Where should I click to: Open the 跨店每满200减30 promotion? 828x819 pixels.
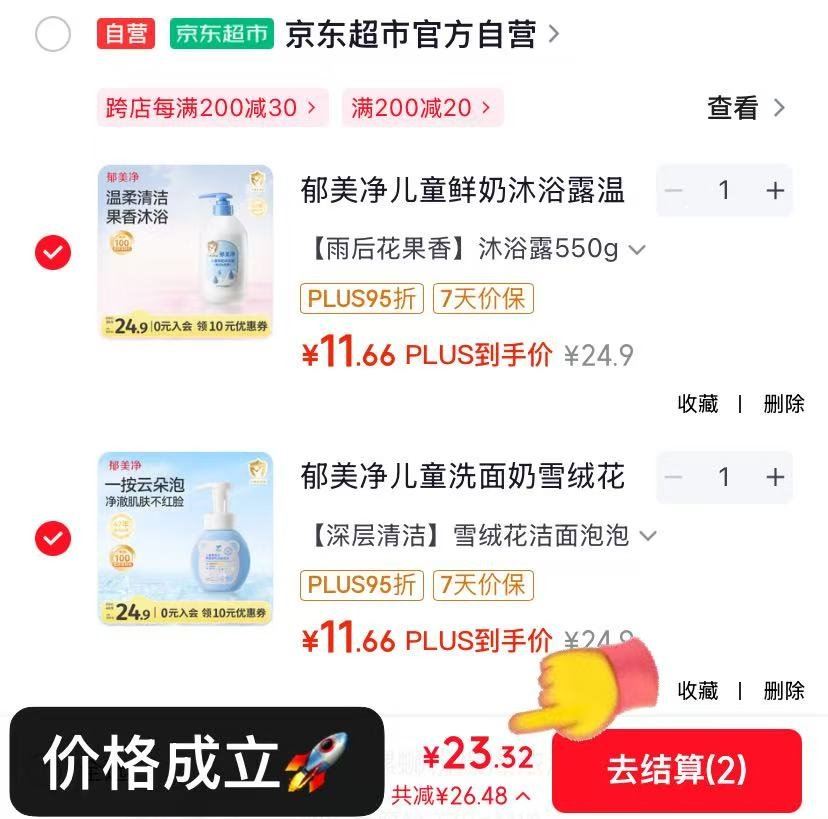(x=212, y=108)
